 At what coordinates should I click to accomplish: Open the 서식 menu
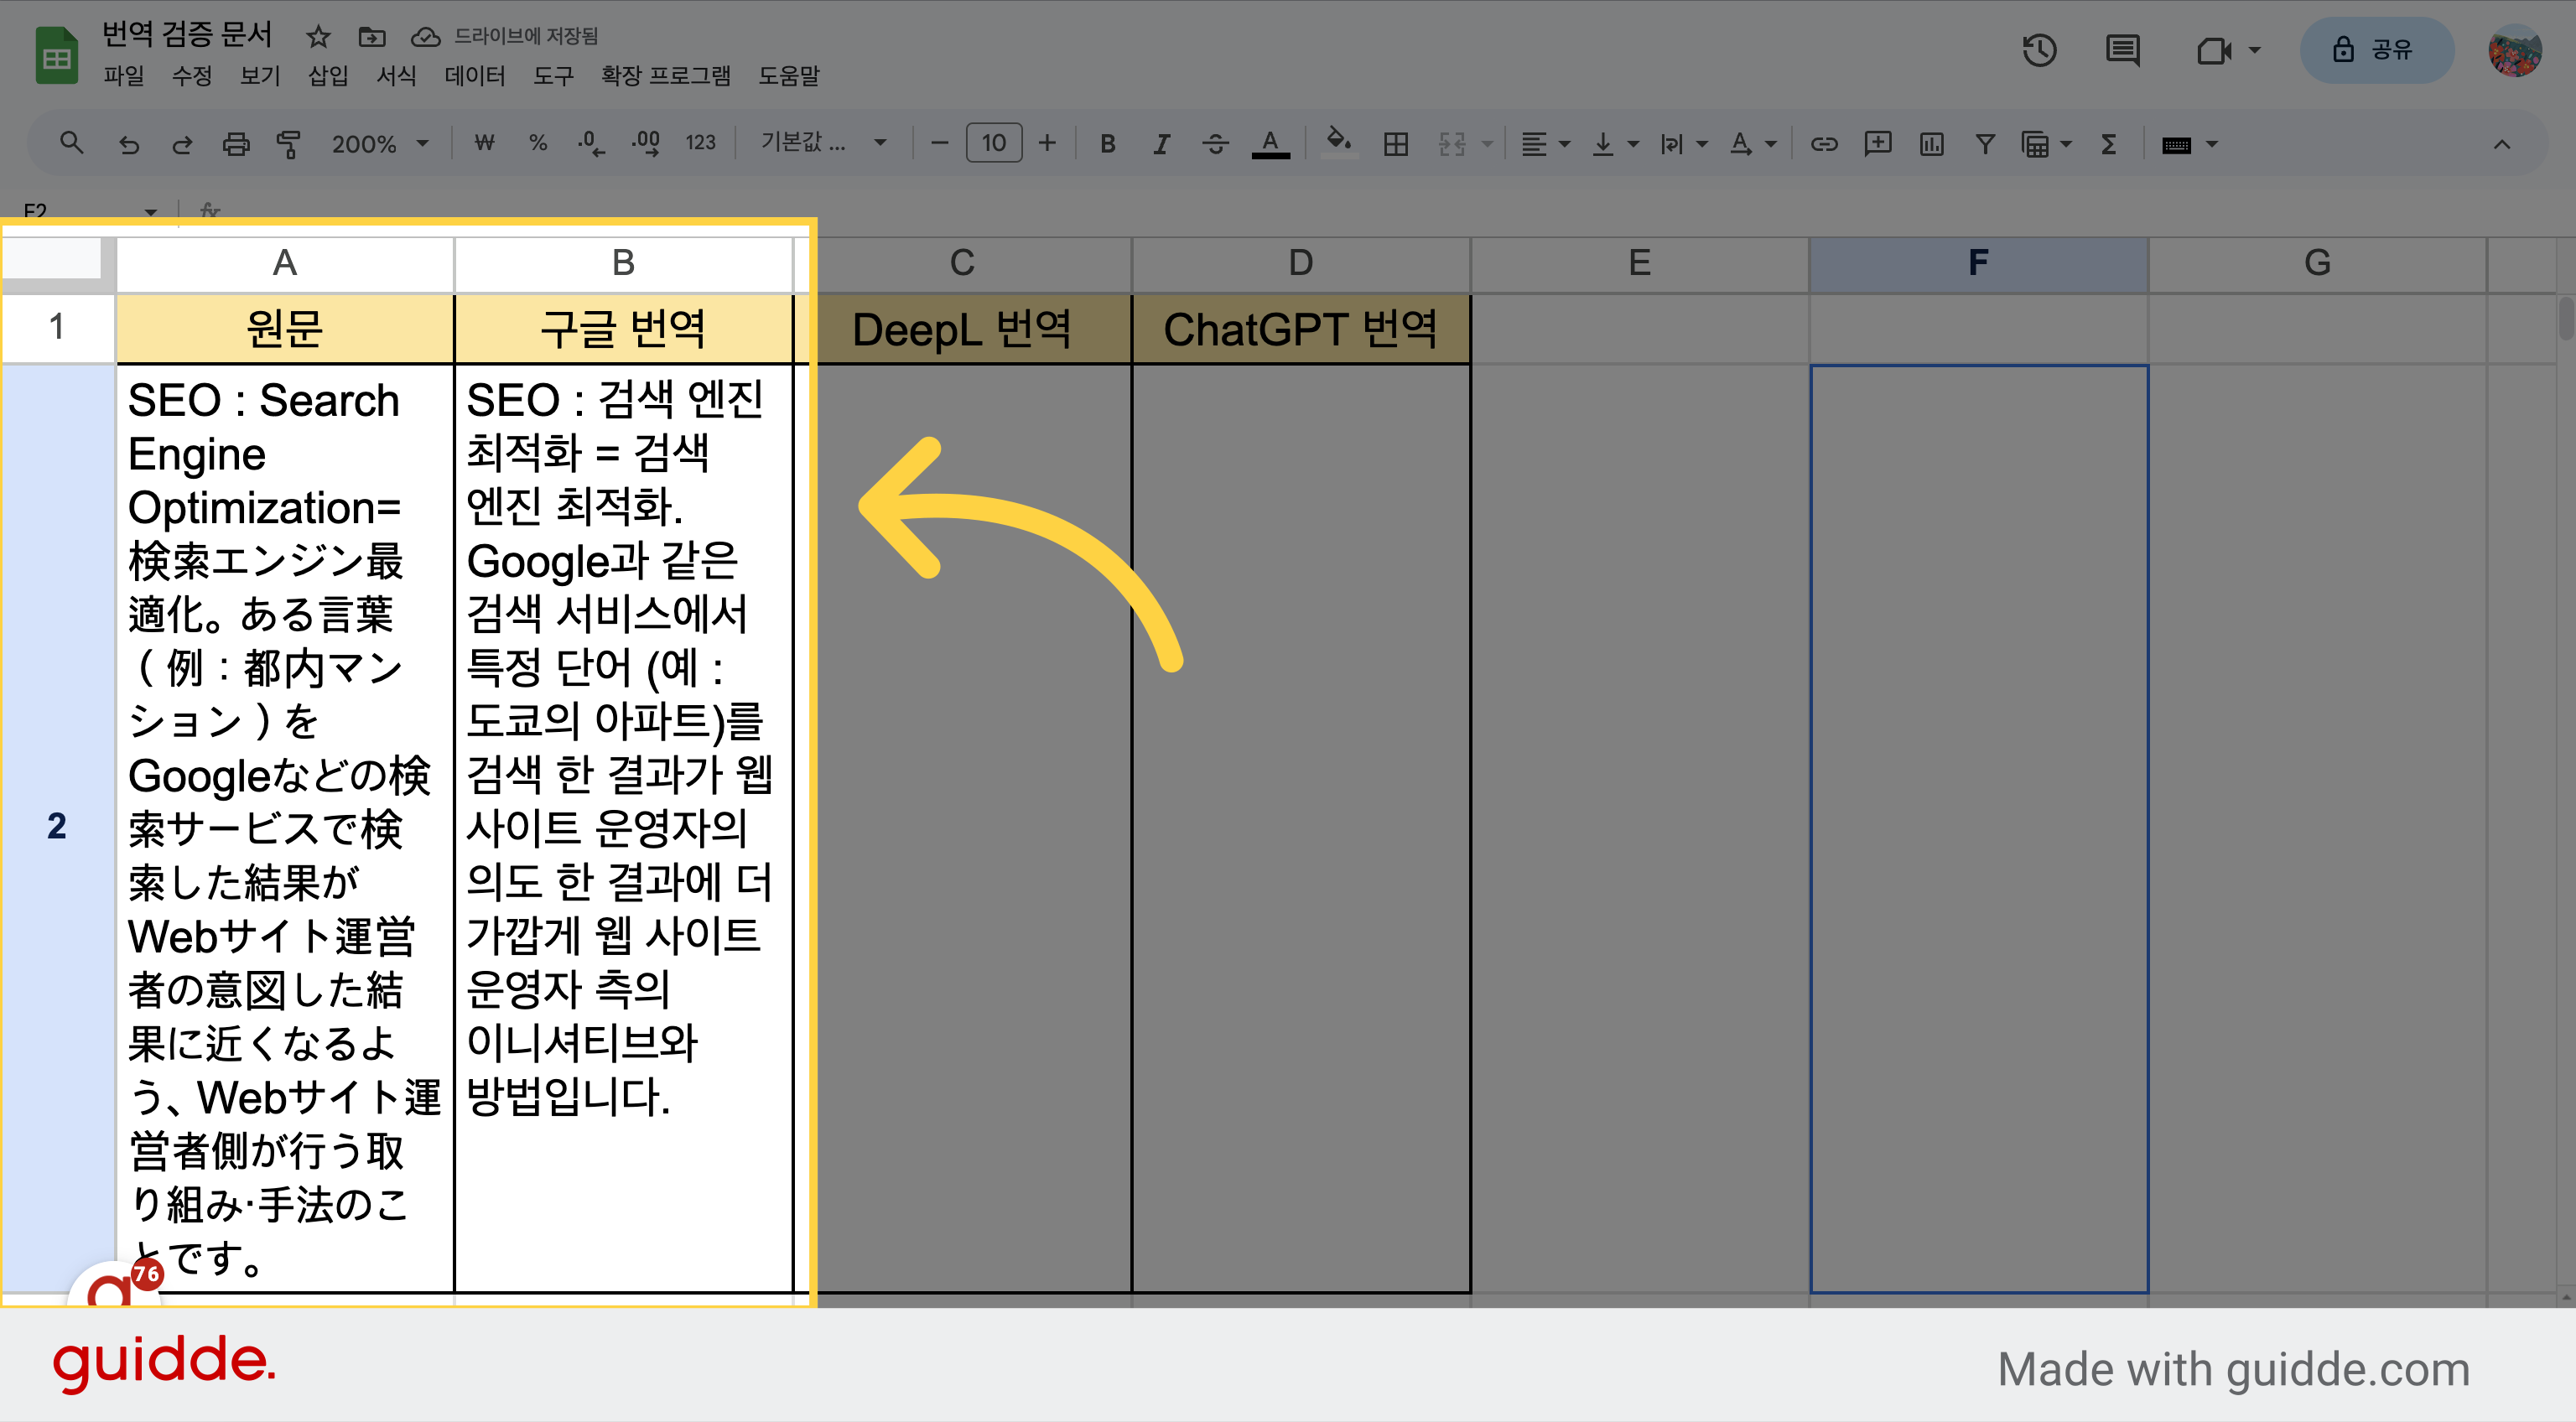tap(396, 76)
